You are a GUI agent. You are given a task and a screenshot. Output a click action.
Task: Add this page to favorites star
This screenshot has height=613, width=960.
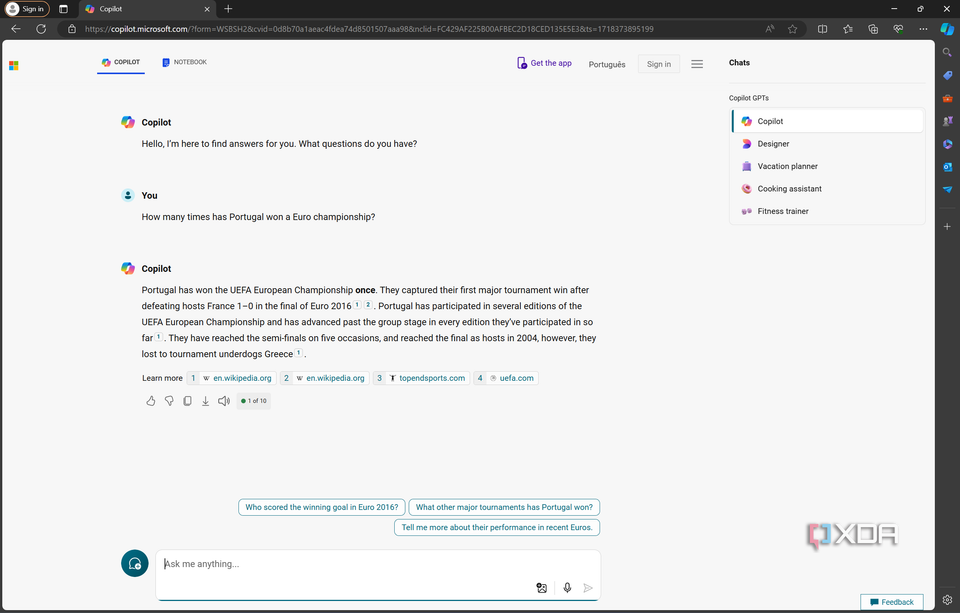tap(792, 29)
